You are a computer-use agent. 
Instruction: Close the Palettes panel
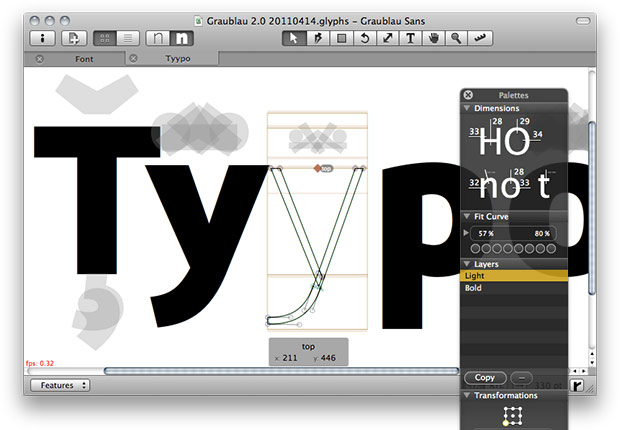(468, 95)
